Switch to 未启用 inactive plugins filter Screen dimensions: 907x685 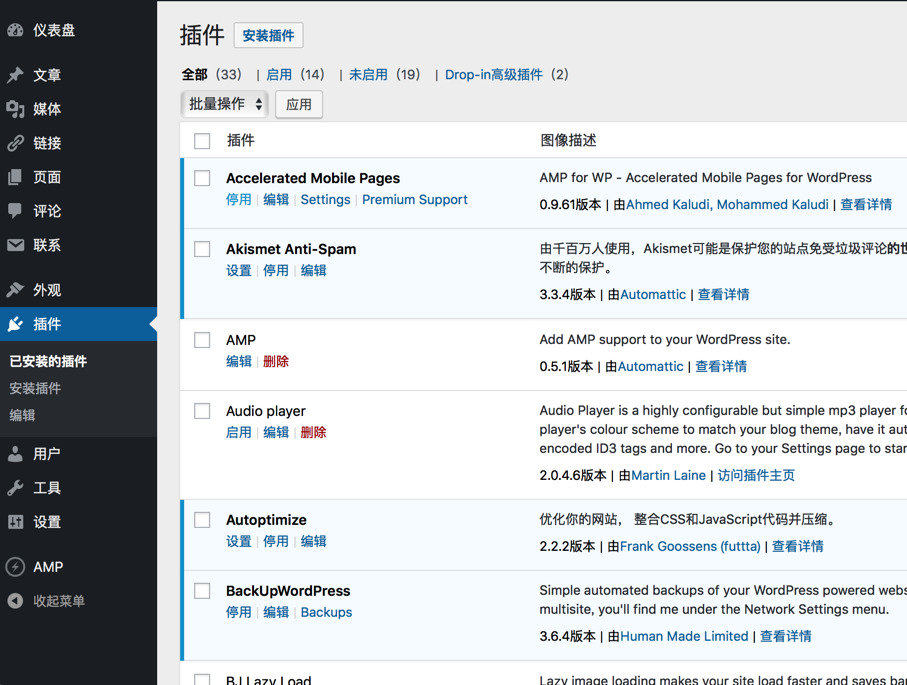(368, 75)
